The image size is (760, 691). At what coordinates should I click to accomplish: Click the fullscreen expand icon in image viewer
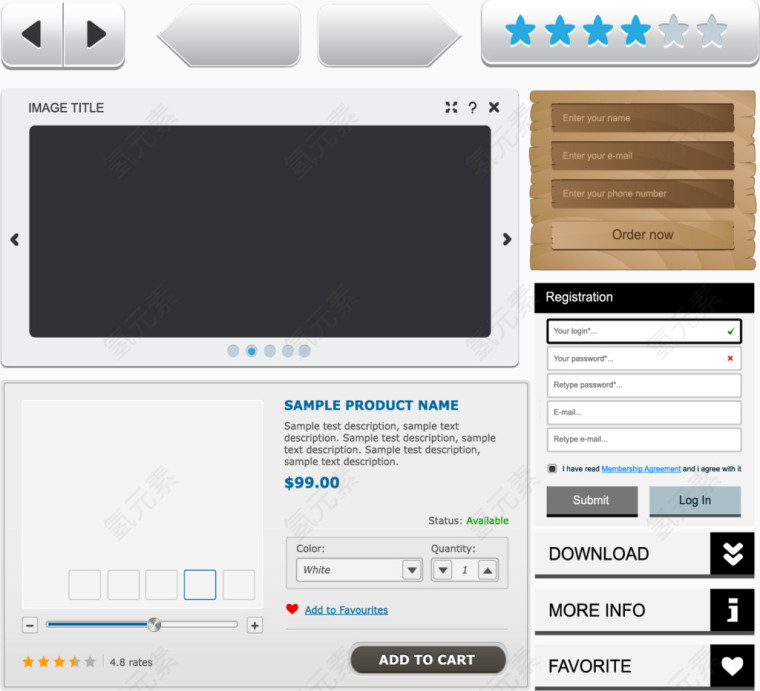[x=451, y=107]
